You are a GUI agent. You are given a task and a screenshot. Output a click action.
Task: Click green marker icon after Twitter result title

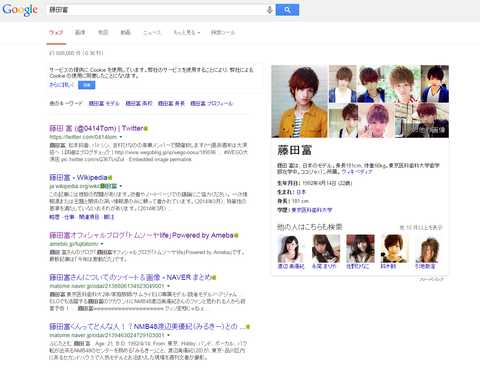click(146, 128)
